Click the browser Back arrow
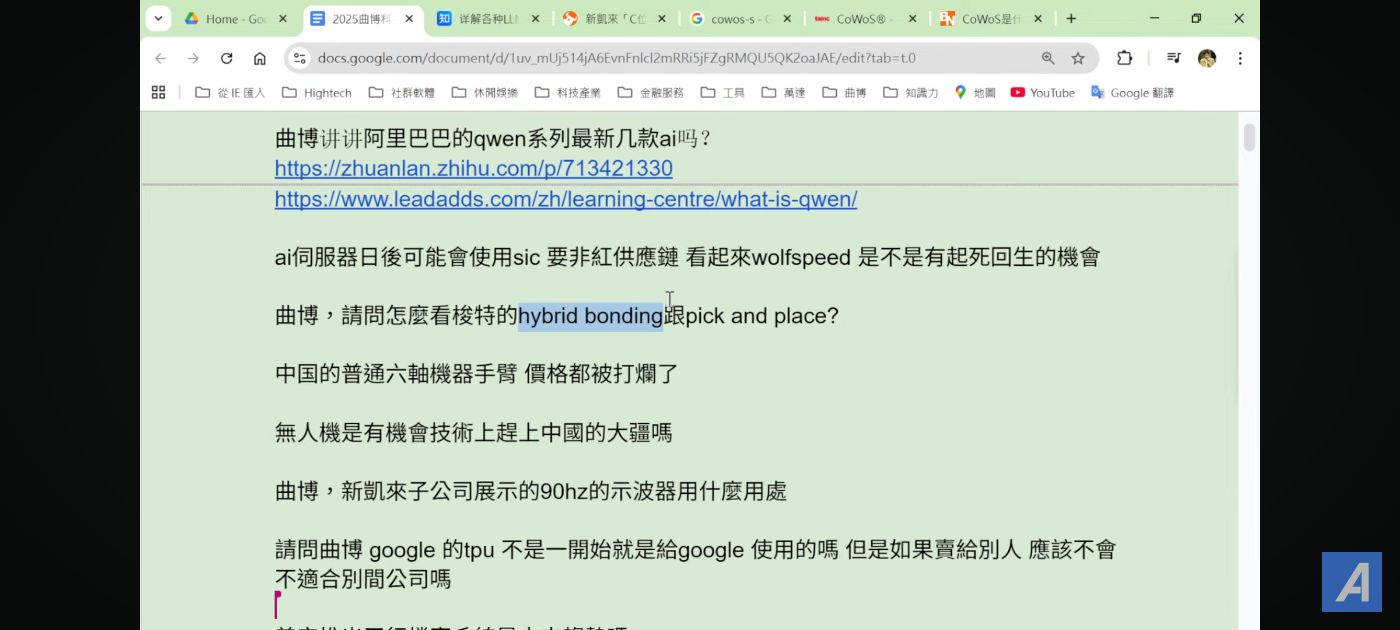Viewport: 1400px width, 630px height. pos(160,58)
